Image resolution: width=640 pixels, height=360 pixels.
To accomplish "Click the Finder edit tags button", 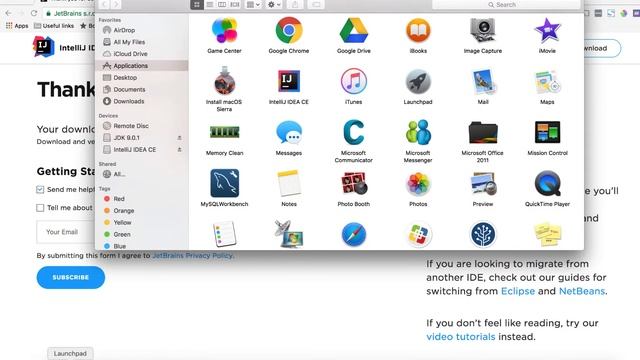I will pos(316,4).
